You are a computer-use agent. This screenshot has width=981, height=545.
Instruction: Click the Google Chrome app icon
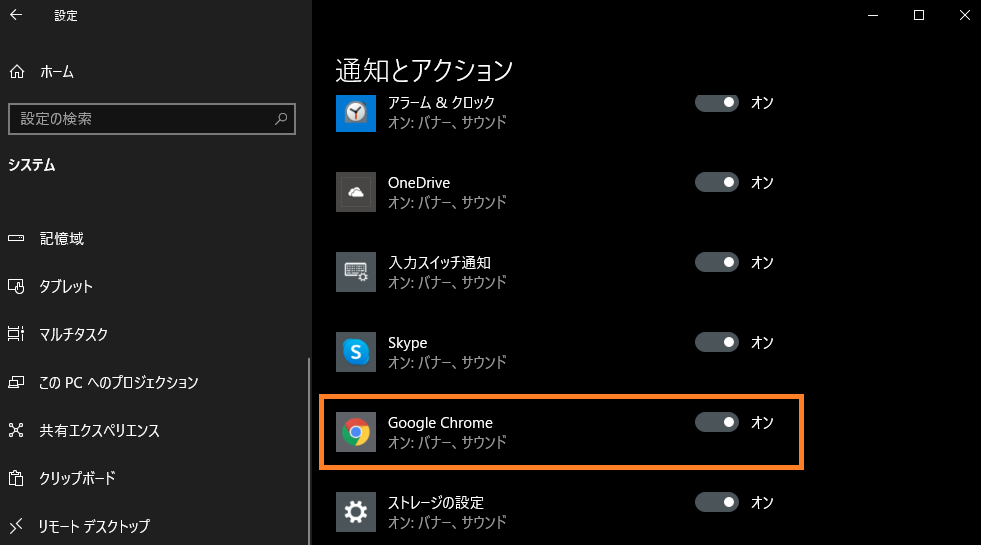[x=356, y=432]
